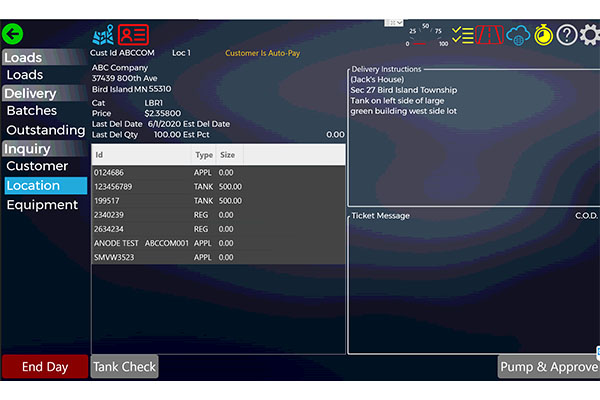The image size is (600, 400).
Task: Go to the Customer inquiry item
Action: tap(37, 166)
